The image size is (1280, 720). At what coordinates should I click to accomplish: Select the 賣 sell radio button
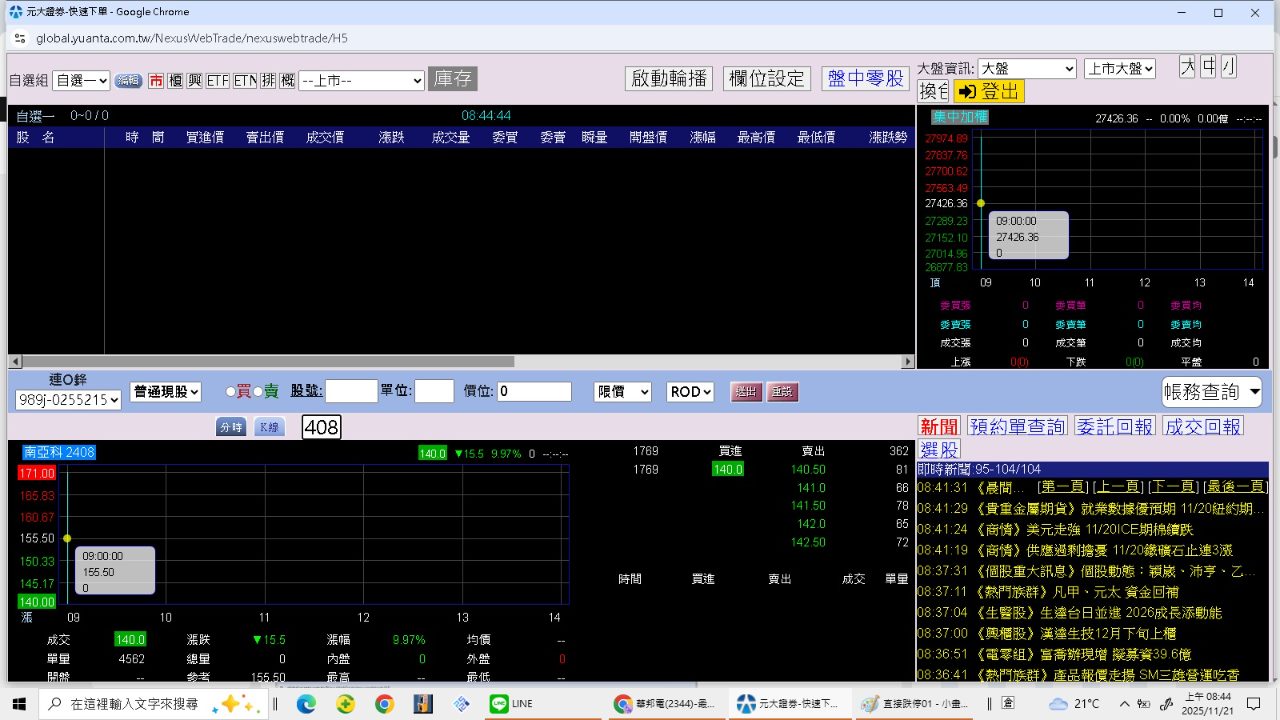pos(258,392)
